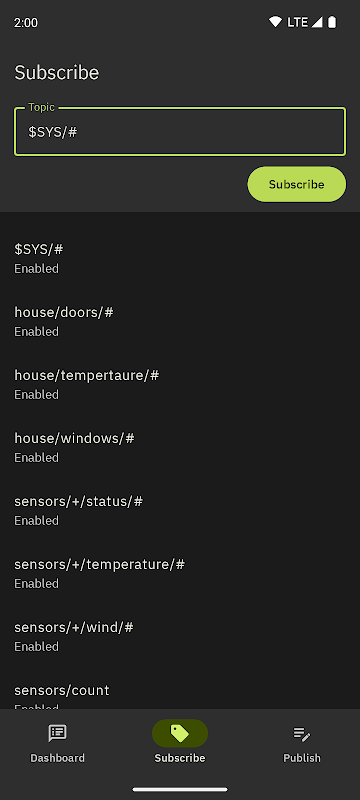Tap the clock showing 2:00

(25, 22)
